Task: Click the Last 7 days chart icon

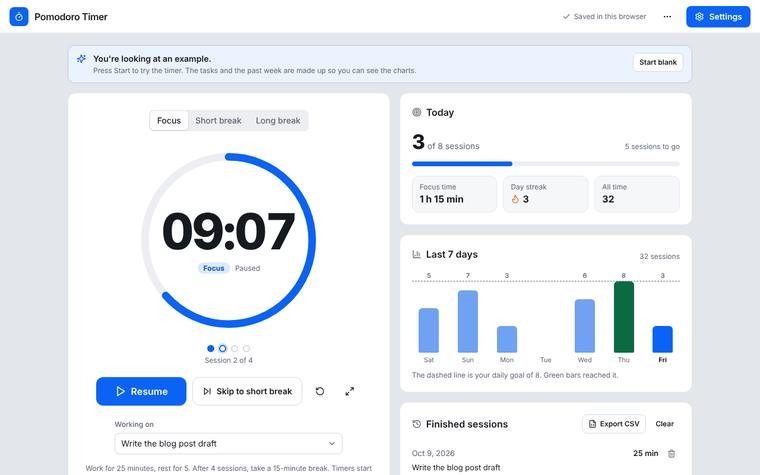Action: tap(416, 254)
